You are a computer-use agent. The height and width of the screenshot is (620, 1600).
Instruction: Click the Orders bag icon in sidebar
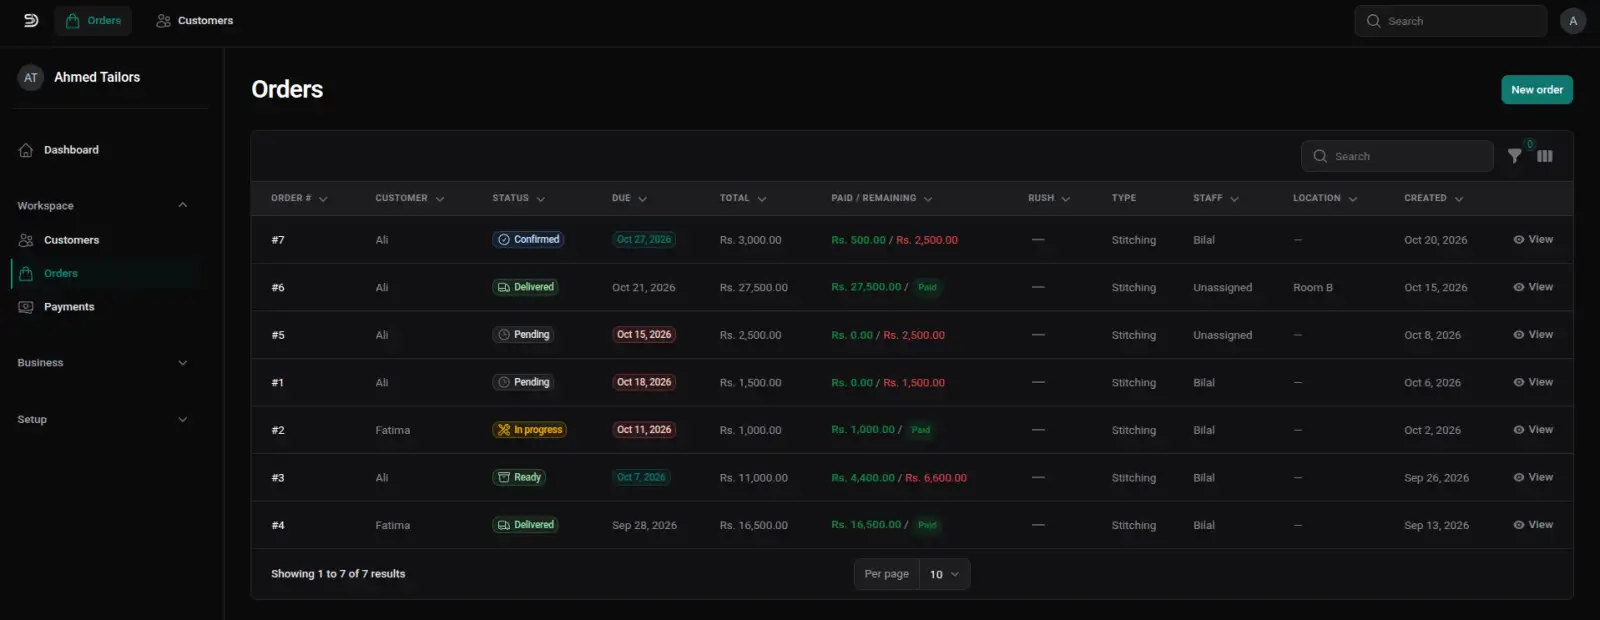[26, 273]
